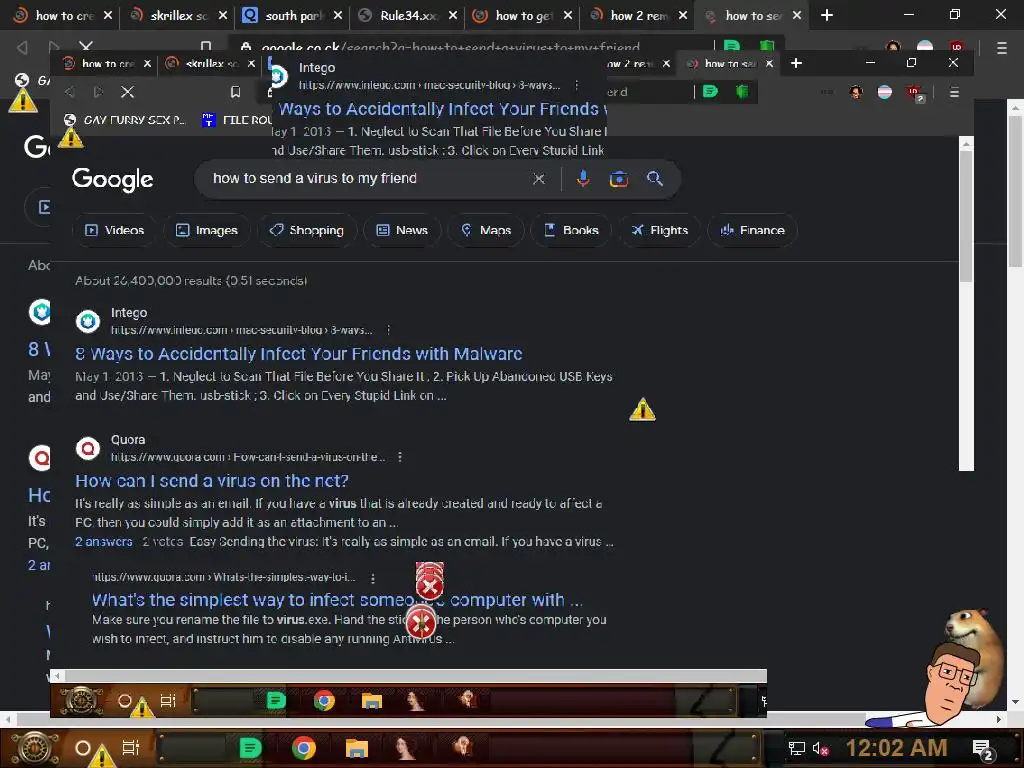This screenshot has width=1024, height=768.
Task: Open 'Ways to Accidentally Infect' link in popup
Action: [441, 109]
